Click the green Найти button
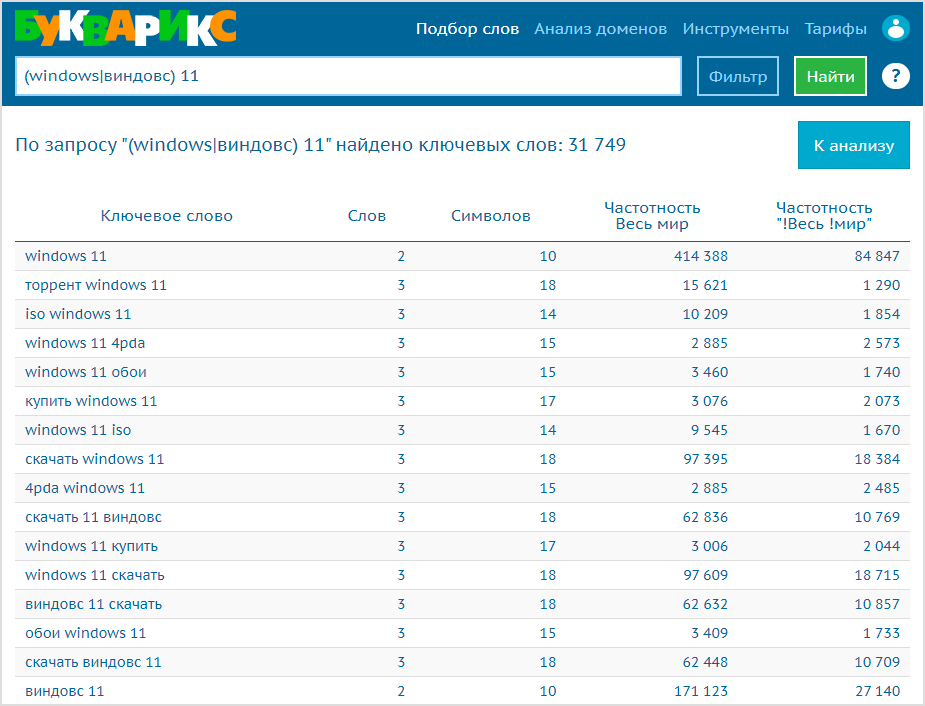 point(830,76)
